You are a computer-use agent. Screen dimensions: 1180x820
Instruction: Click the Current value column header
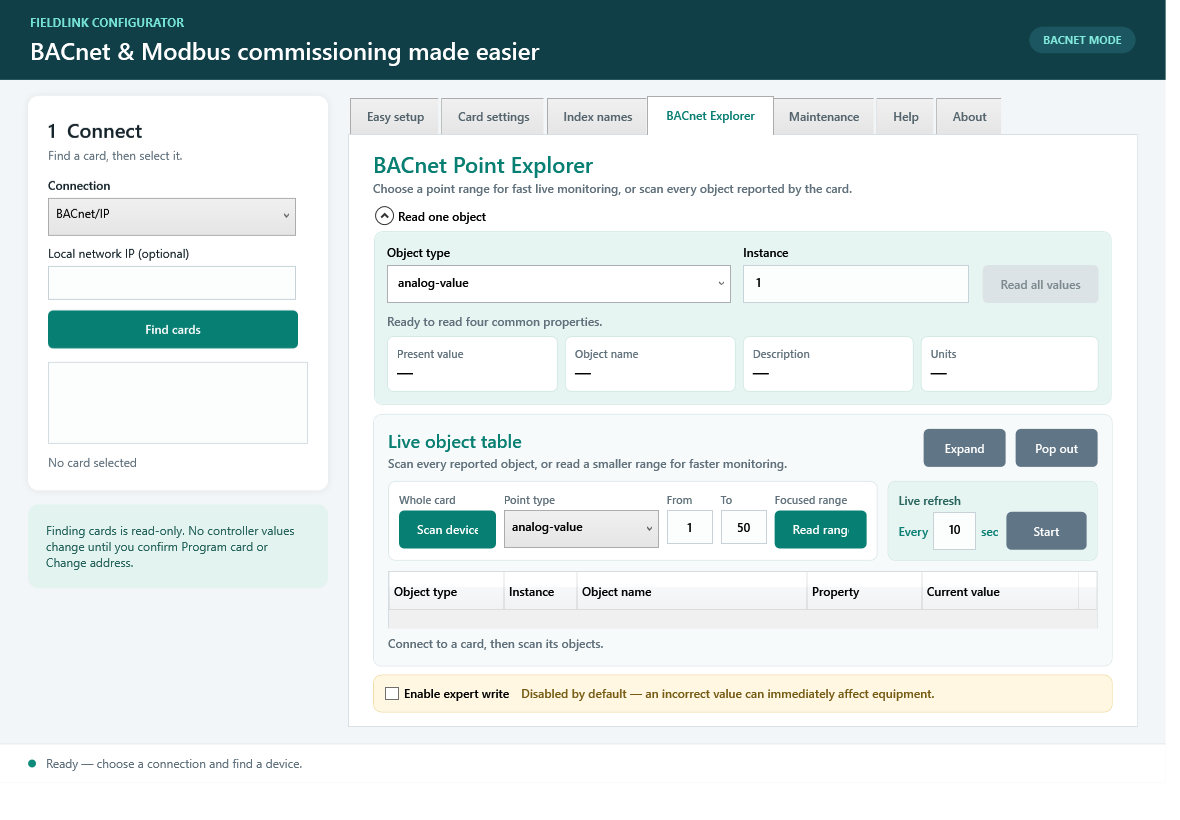1000,591
